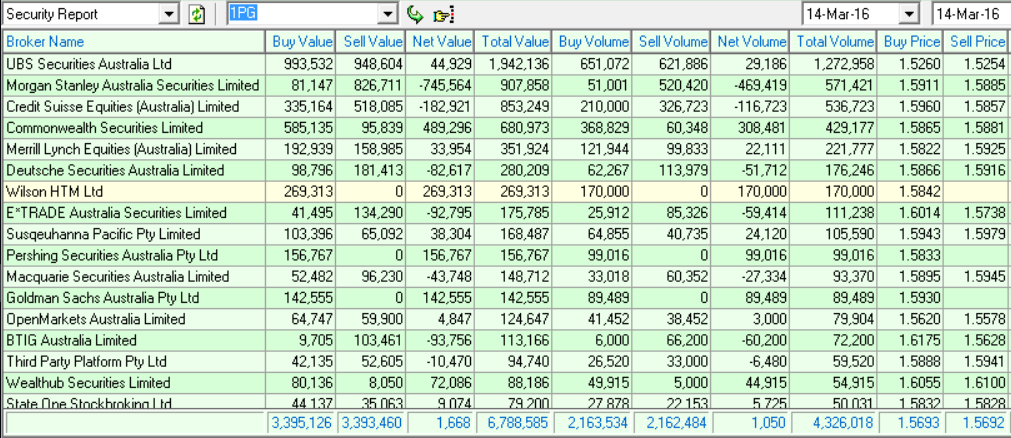
Task: Select Macquarie Securities Australia Limited row
Action: 506,277
